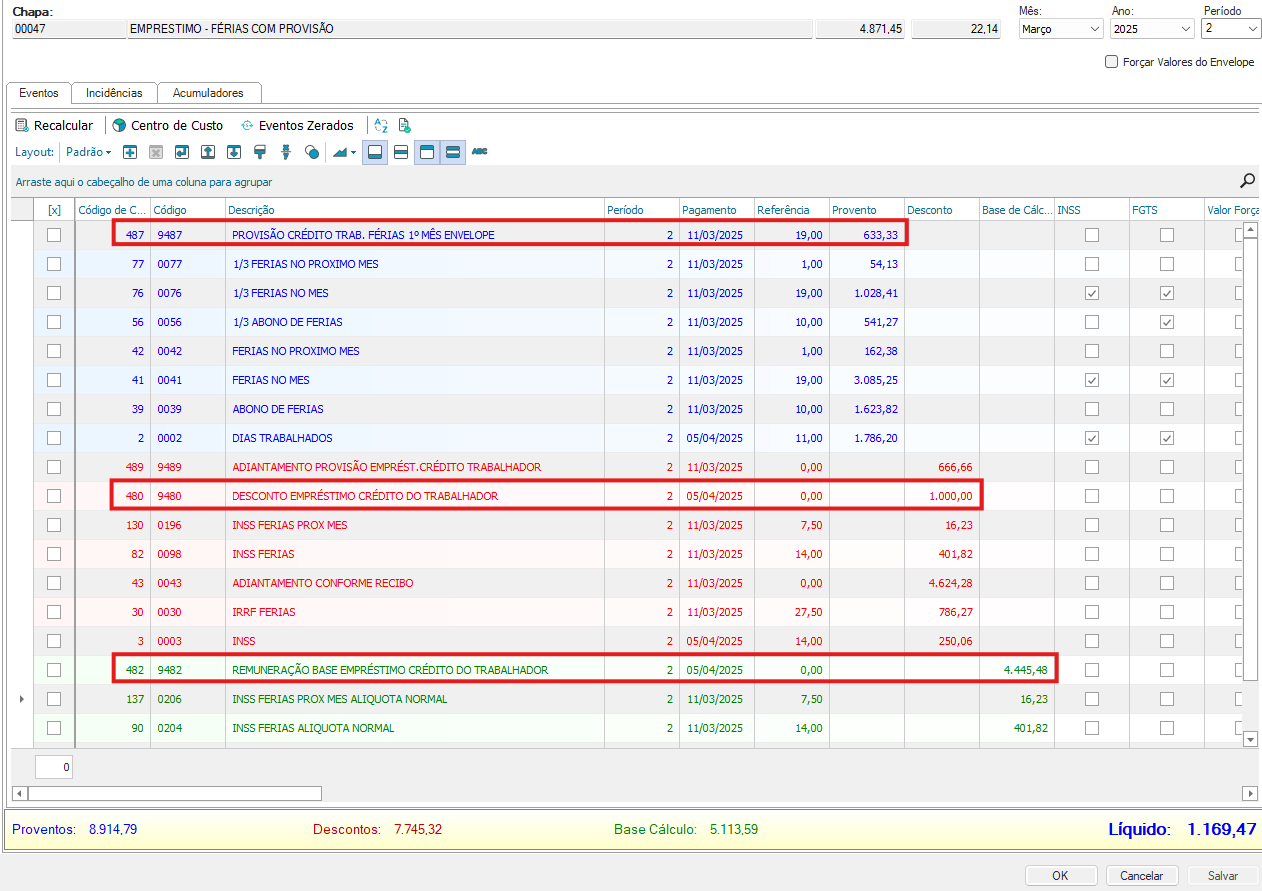
Task: Show Eventos Zerados
Action: (x=297, y=126)
